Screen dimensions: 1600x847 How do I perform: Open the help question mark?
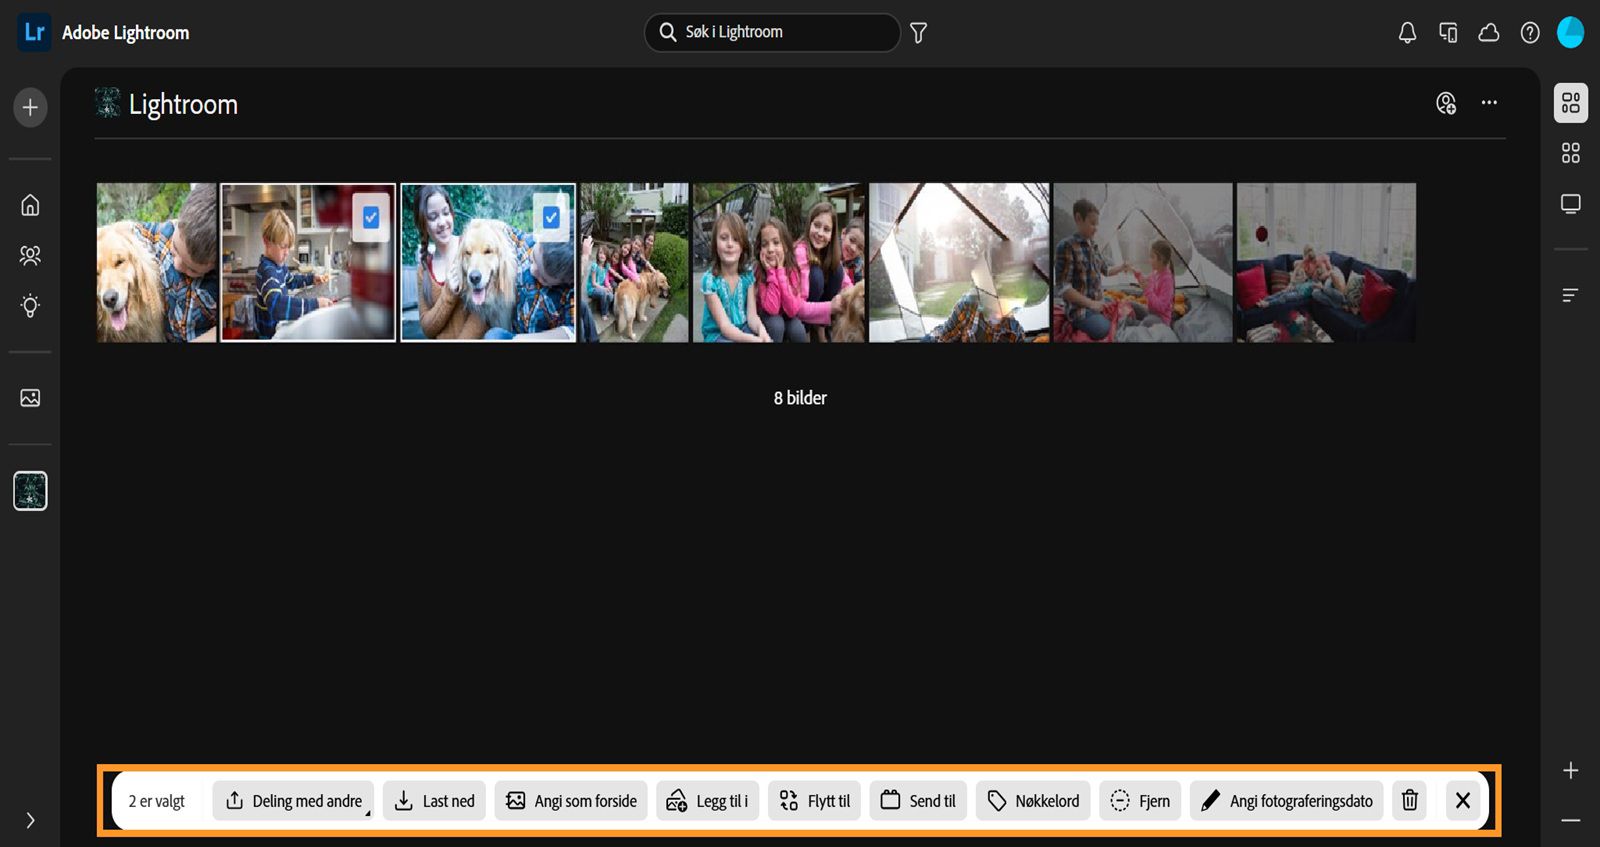(x=1530, y=33)
